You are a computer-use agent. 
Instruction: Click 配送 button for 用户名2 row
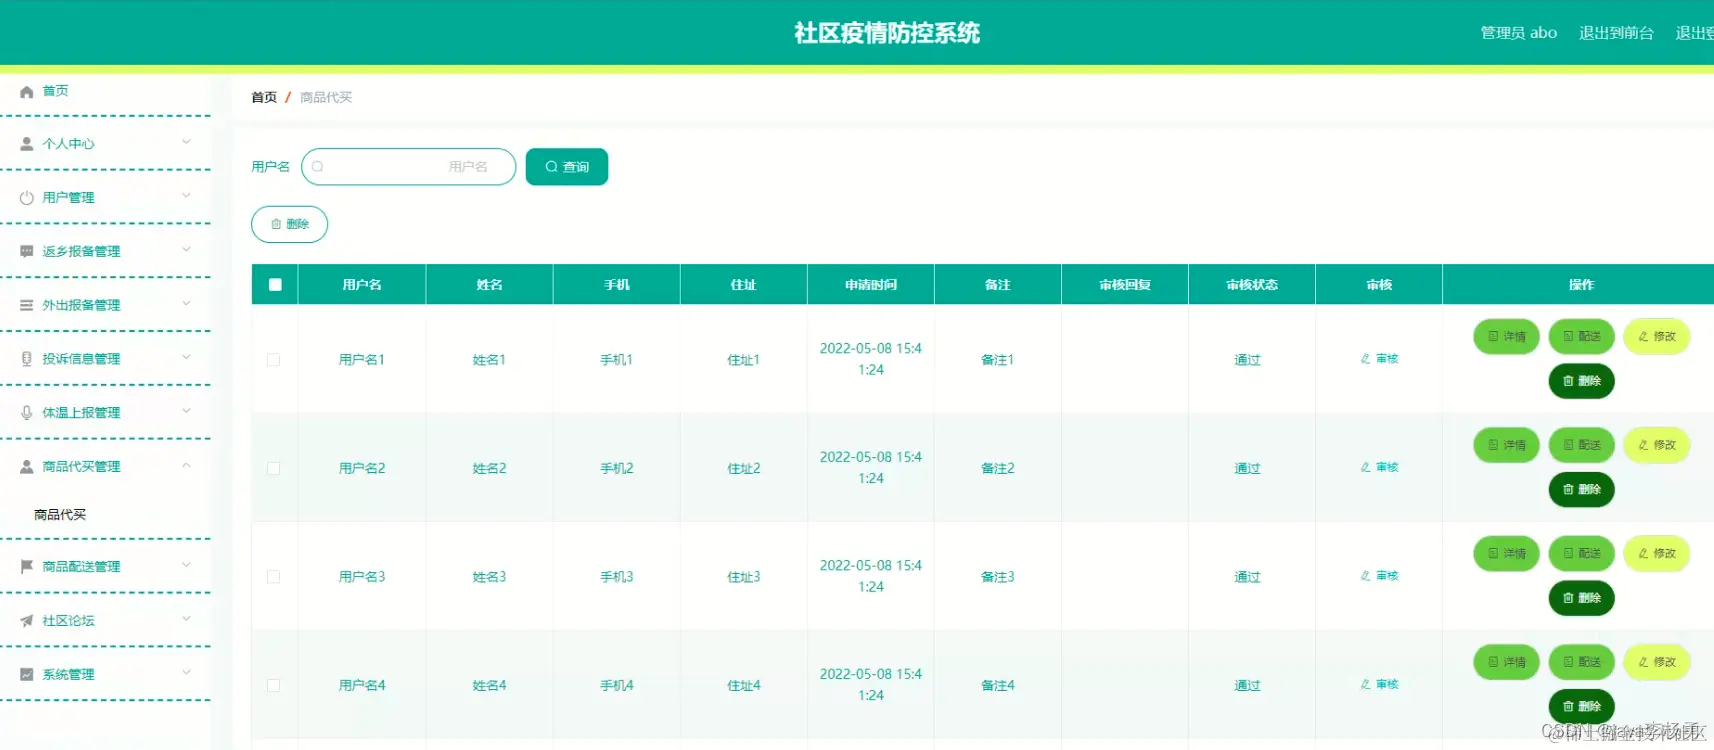[x=1581, y=445]
